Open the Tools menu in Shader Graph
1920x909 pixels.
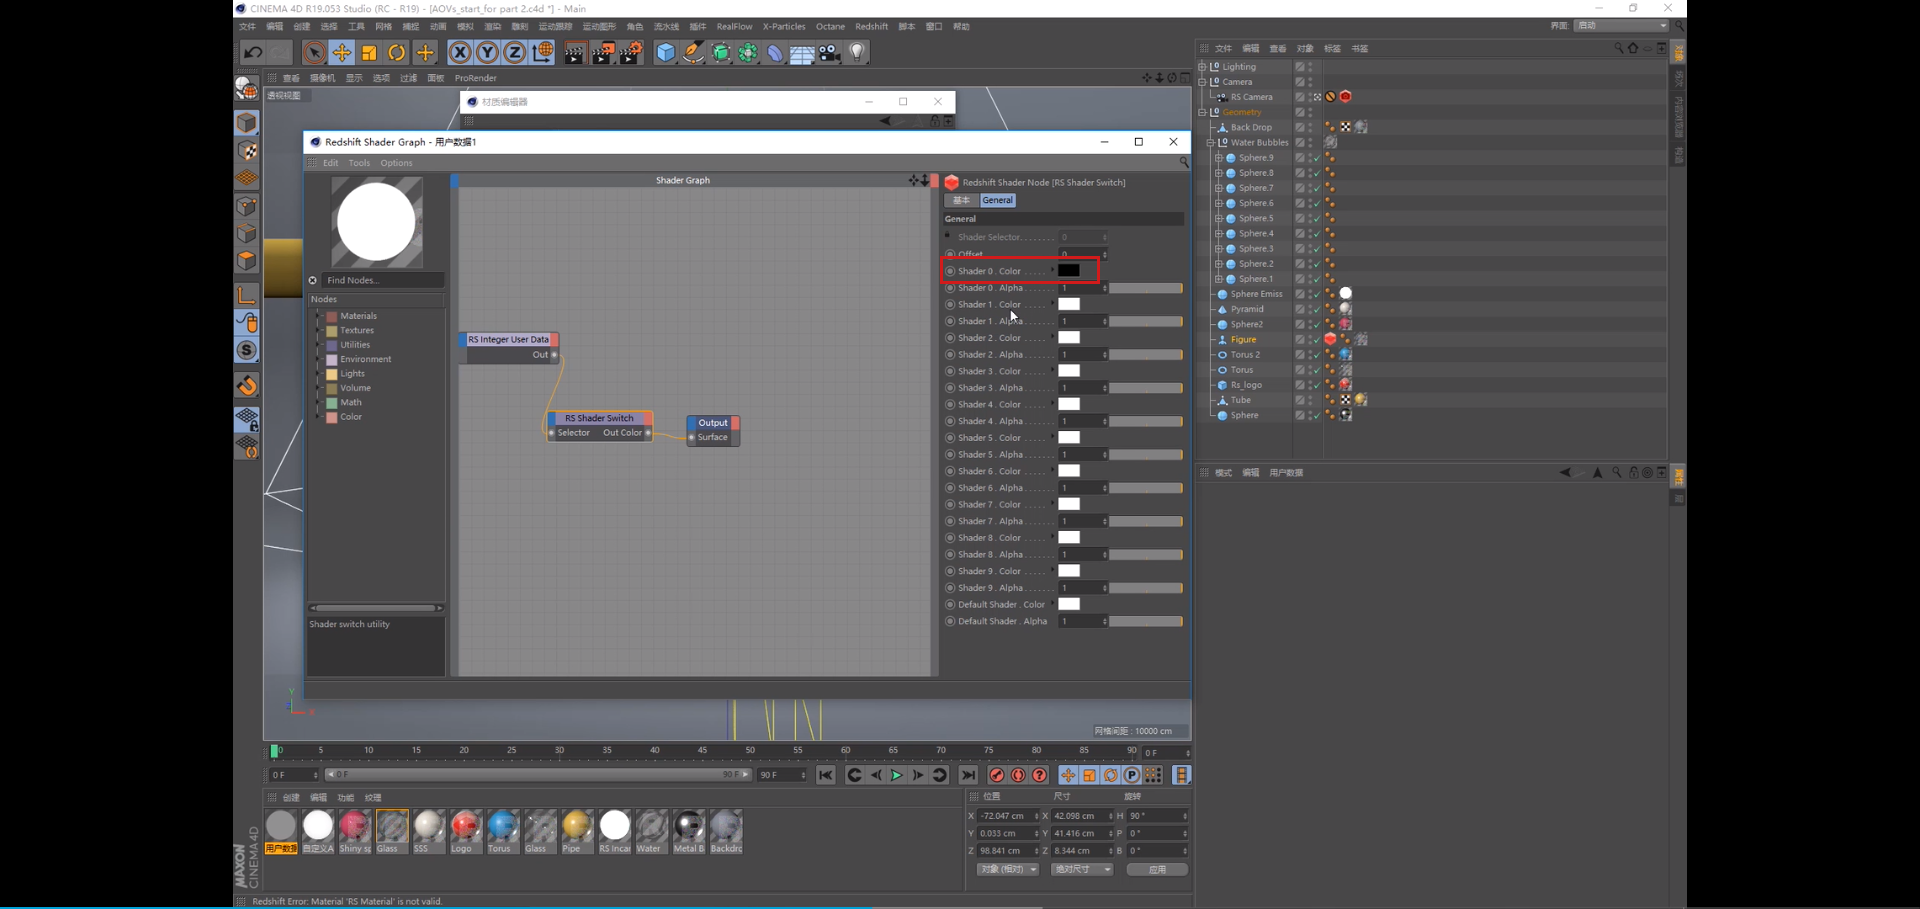click(x=359, y=163)
